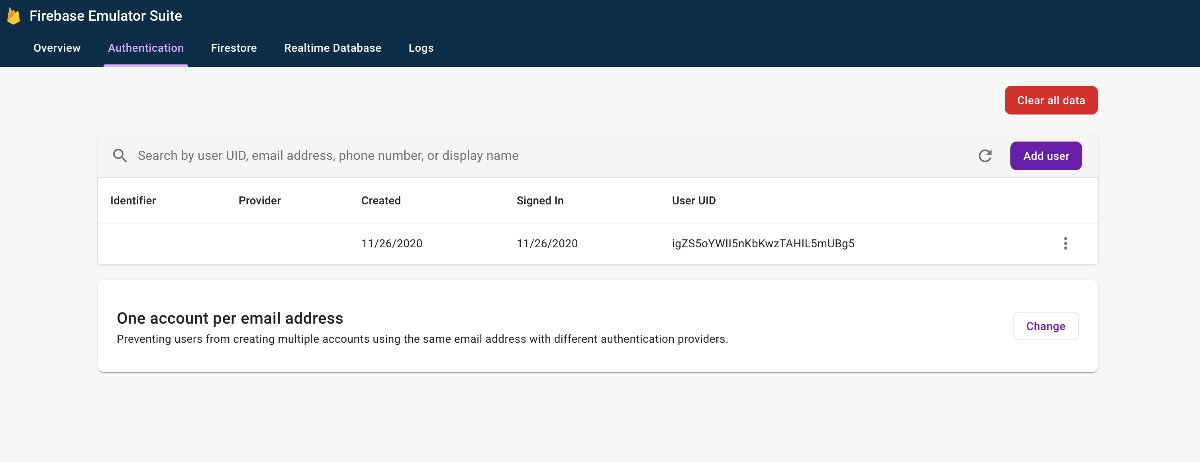Click the User UID column header

point(694,200)
